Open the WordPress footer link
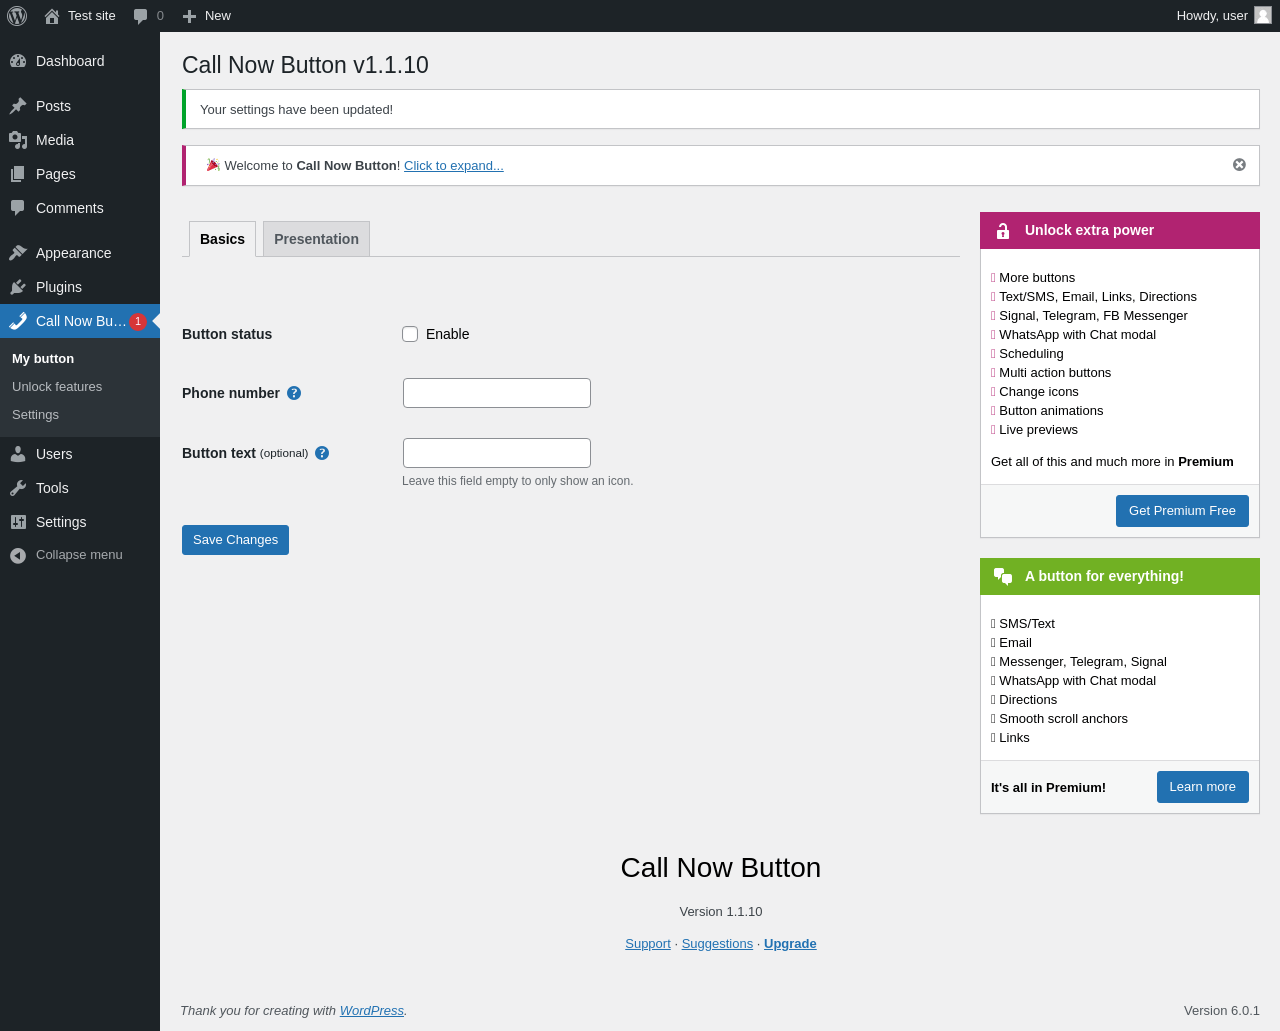Screen dimensions: 1280x1031 [372, 1011]
